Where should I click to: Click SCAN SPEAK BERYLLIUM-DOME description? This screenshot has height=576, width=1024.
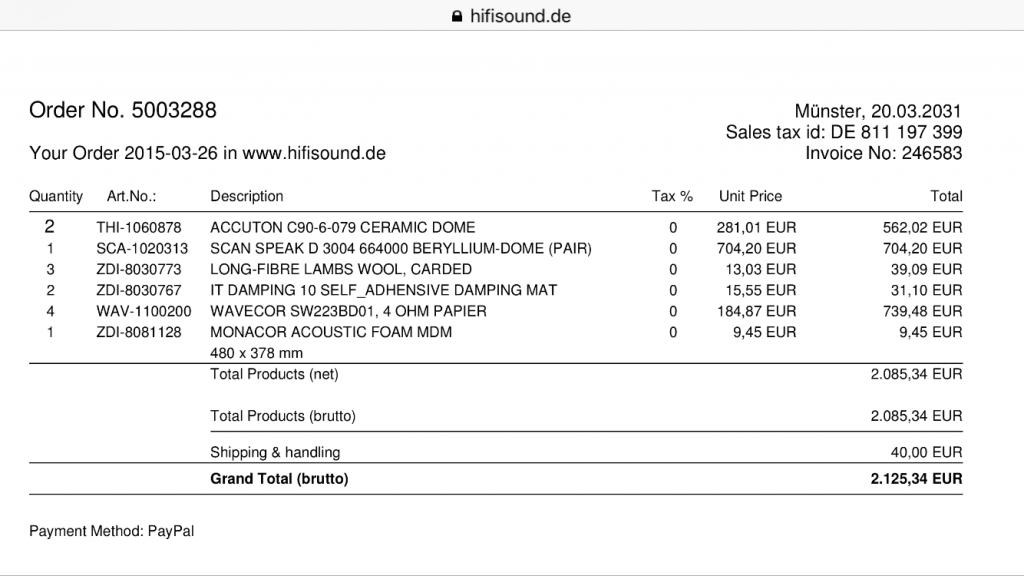401,249
